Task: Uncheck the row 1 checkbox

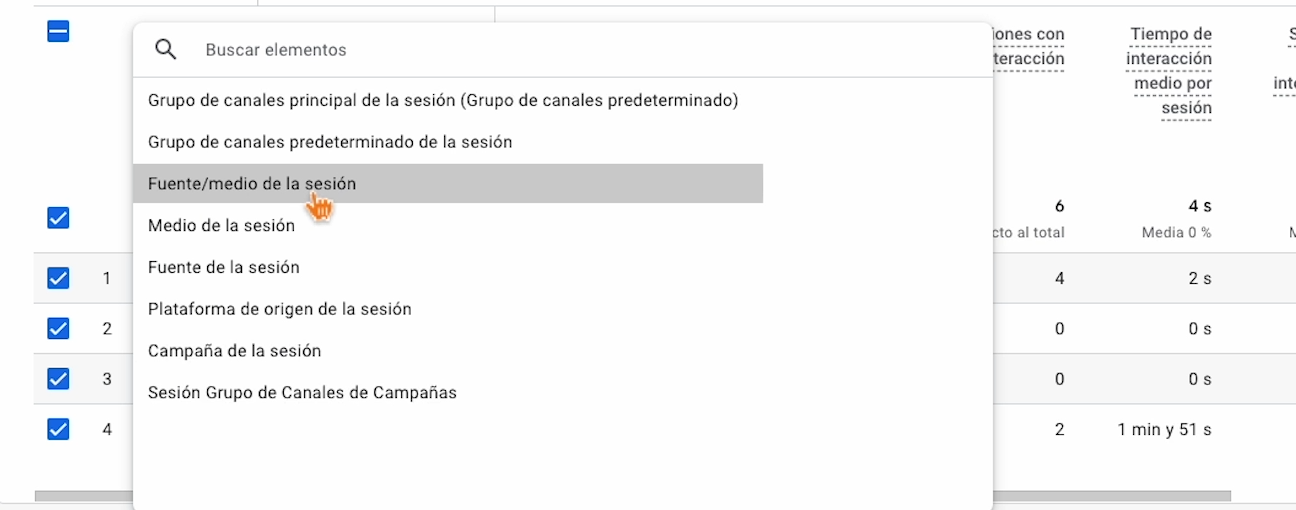Action: click(58, 278)
